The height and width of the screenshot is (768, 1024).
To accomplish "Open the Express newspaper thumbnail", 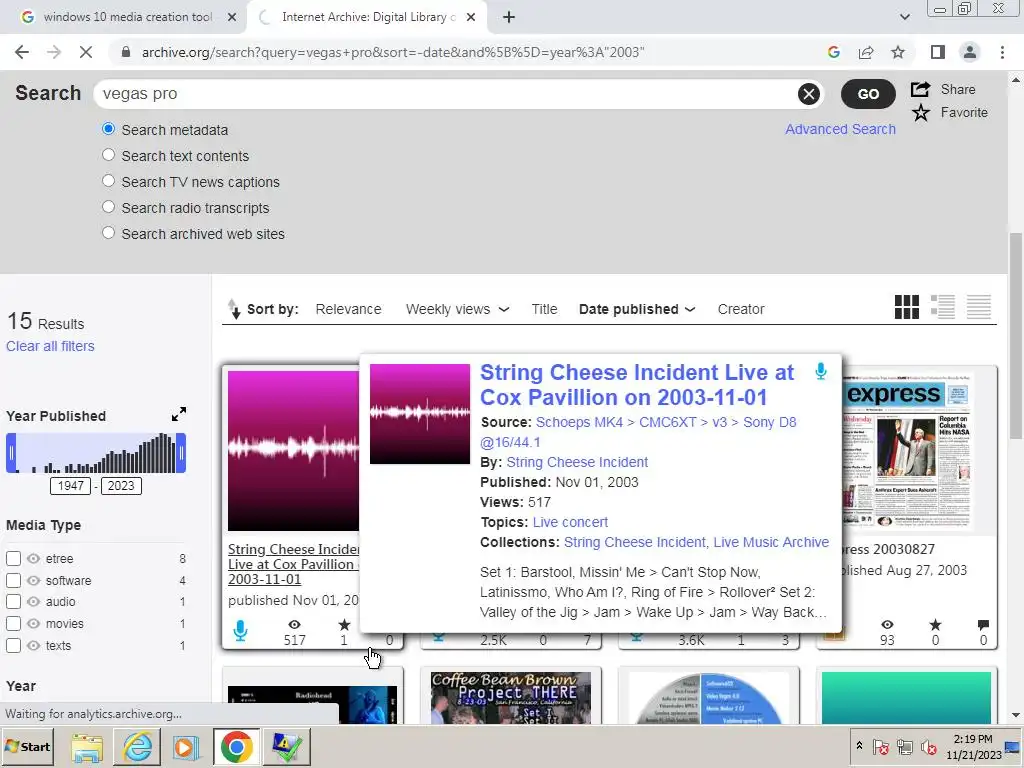I will 906,451.
